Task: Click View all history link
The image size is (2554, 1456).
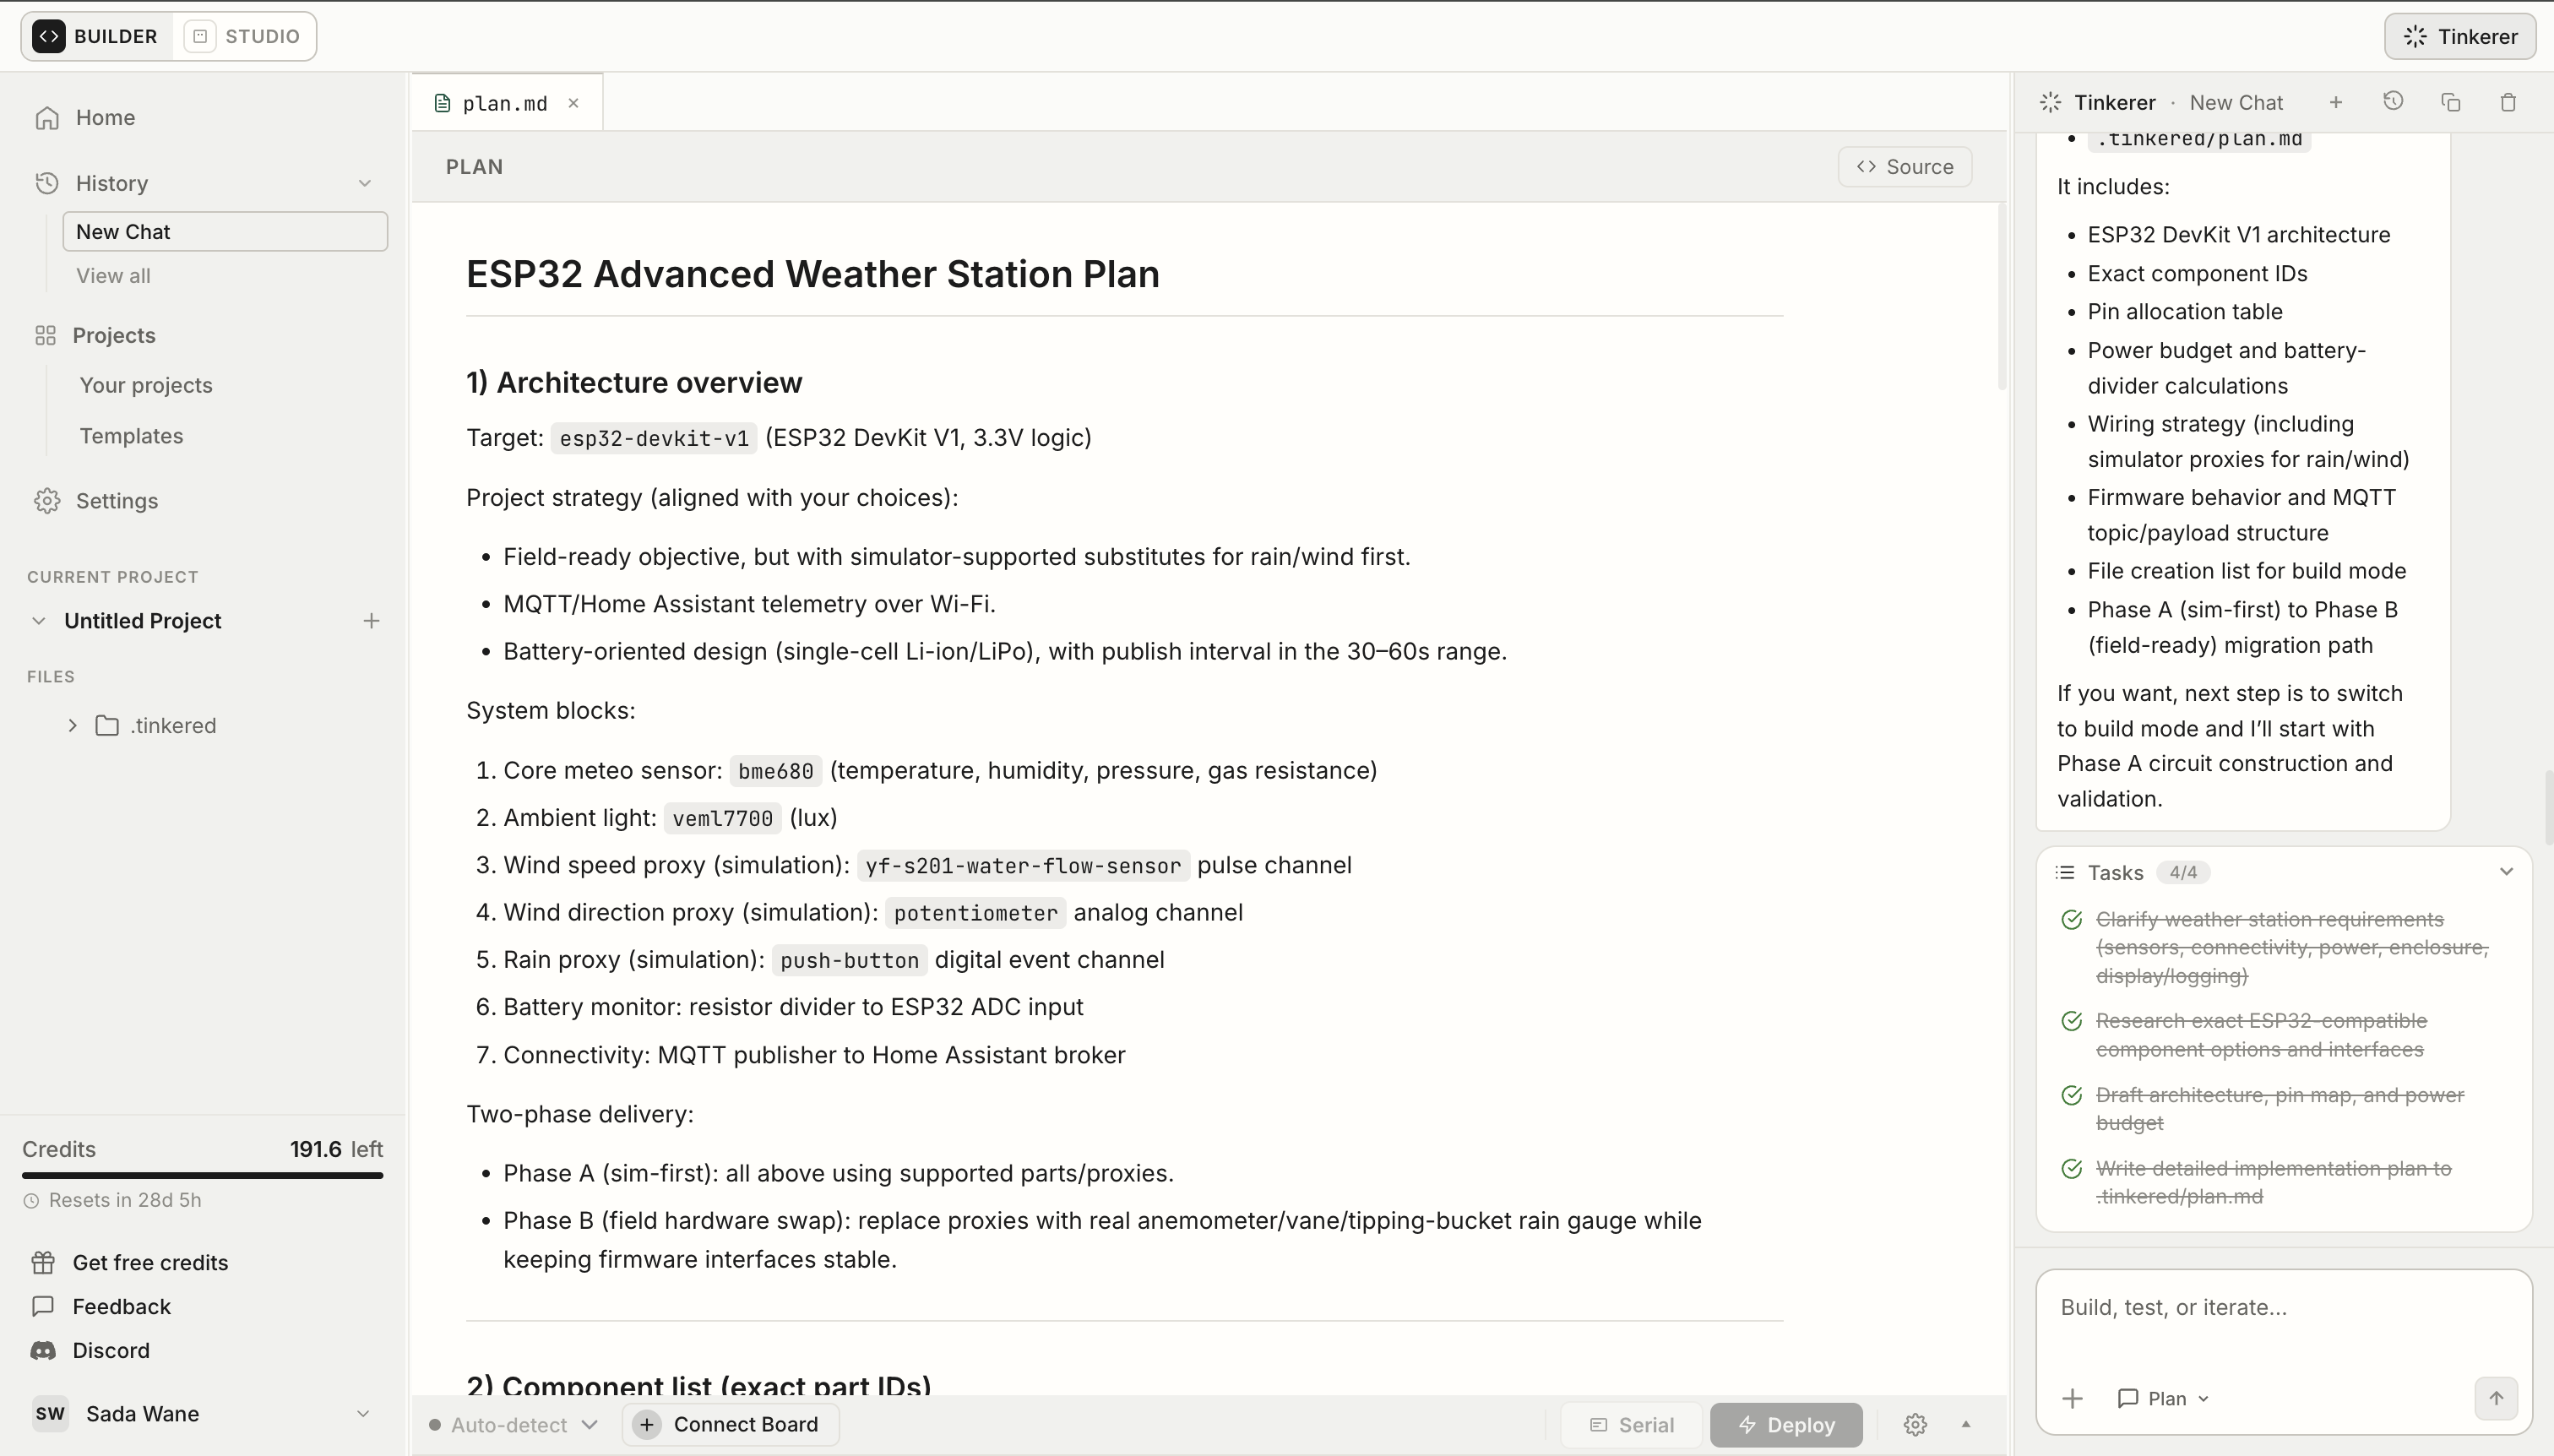Action: point(113,275)
